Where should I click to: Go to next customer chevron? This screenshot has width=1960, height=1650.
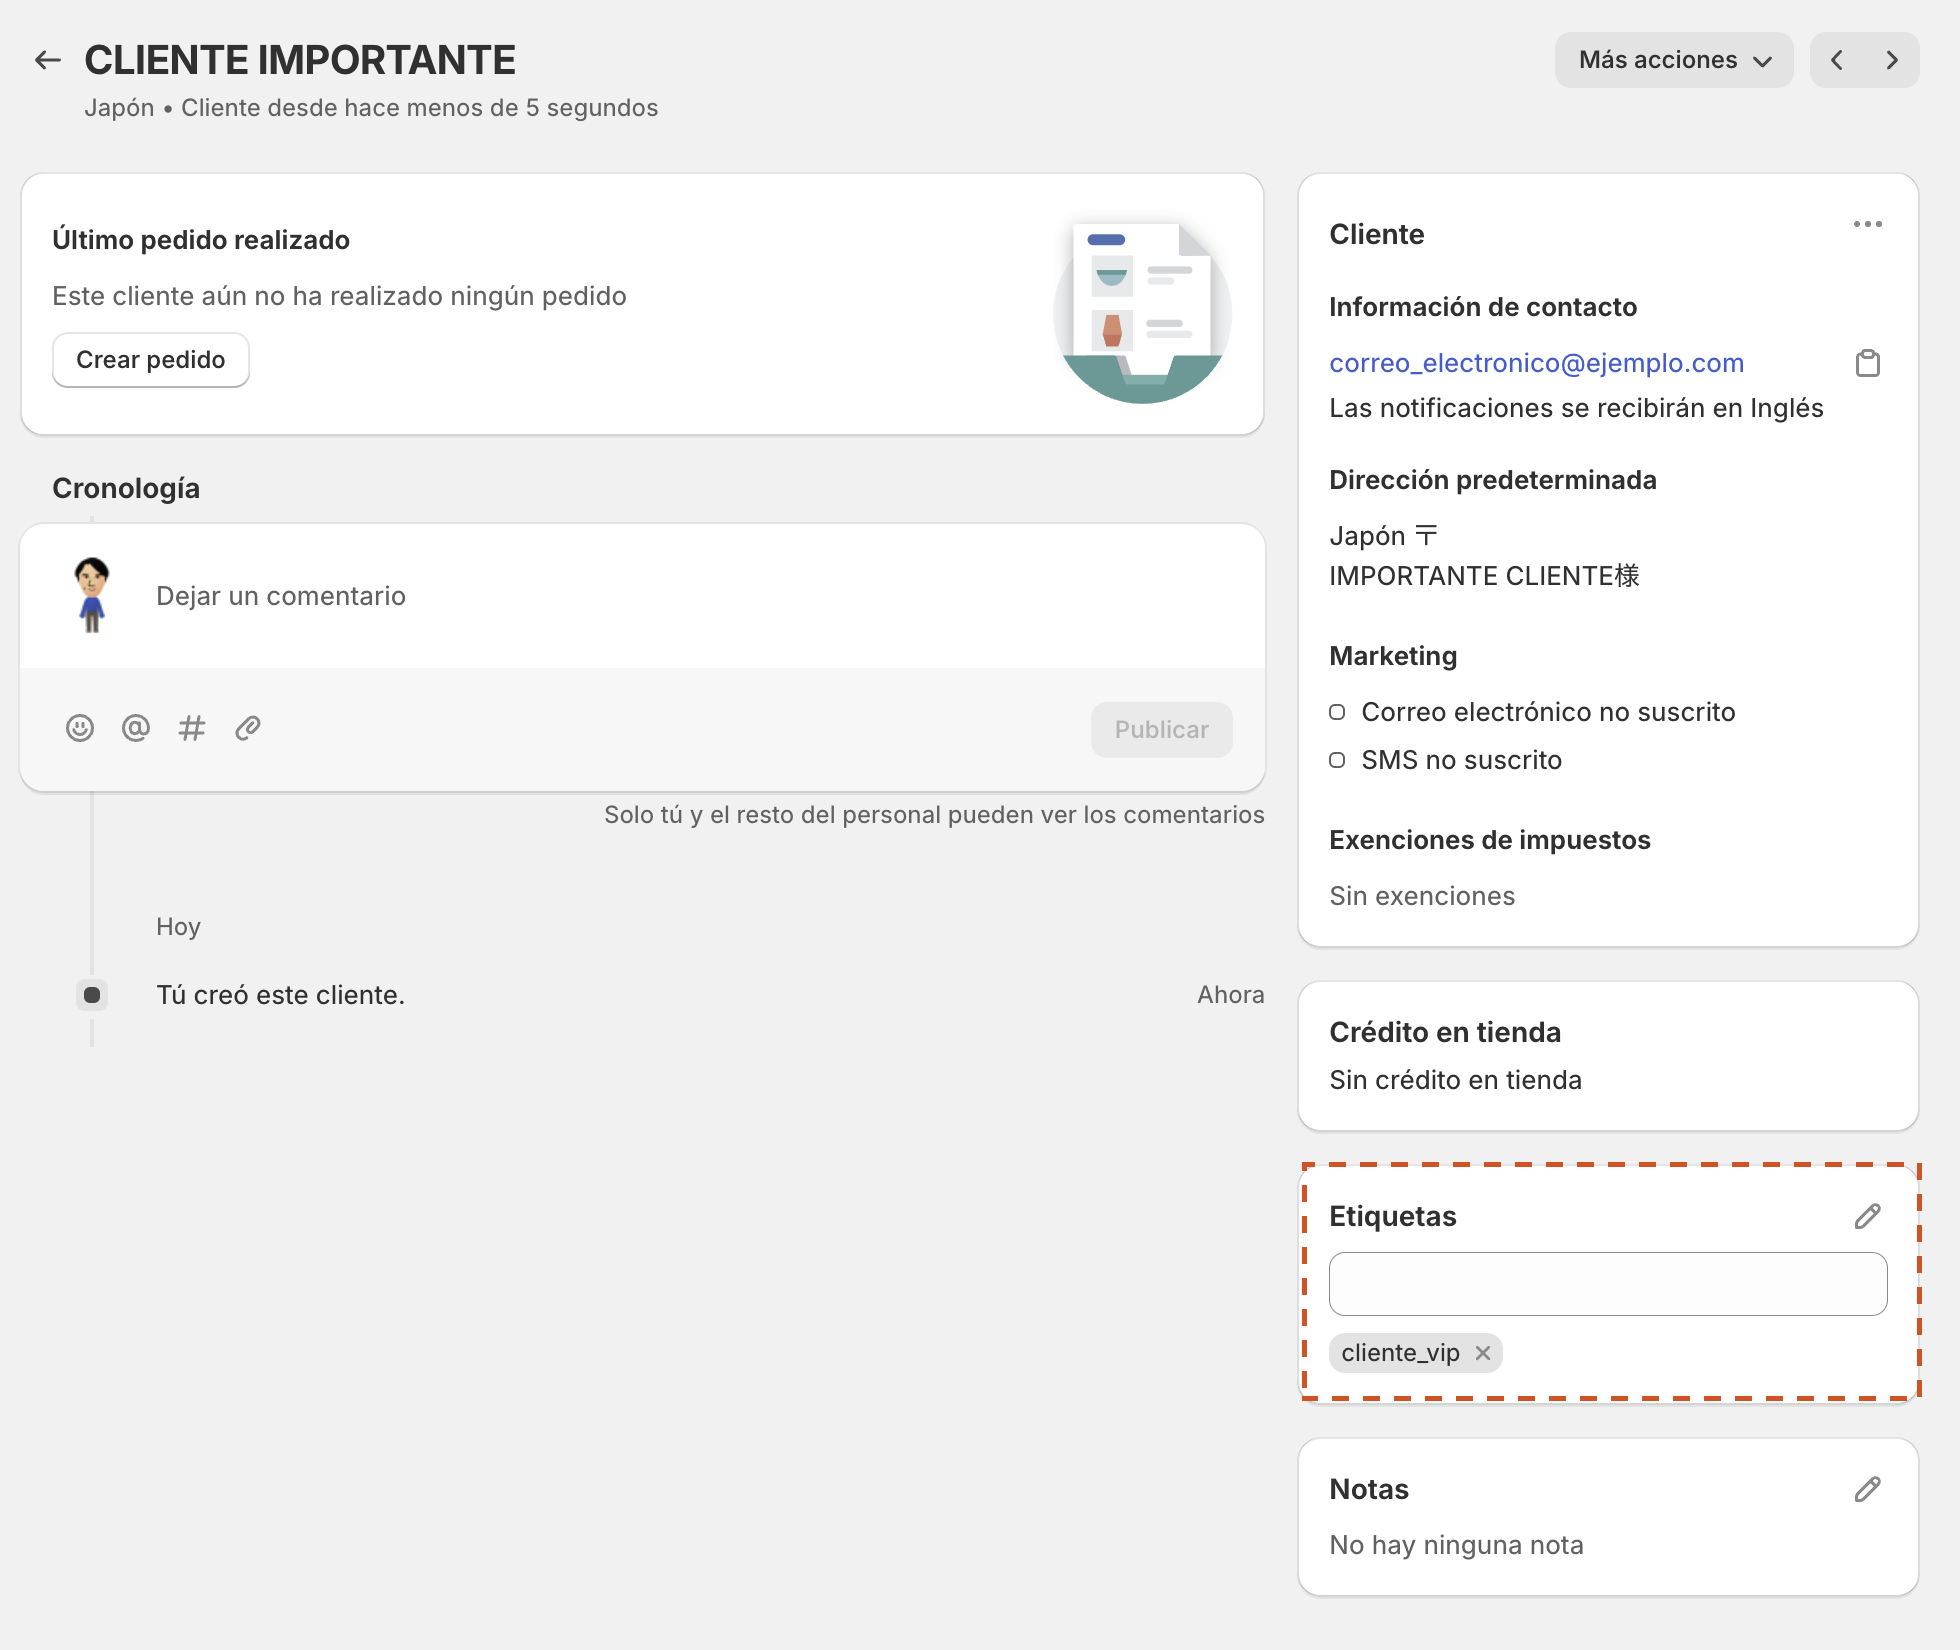point(1892,60)
